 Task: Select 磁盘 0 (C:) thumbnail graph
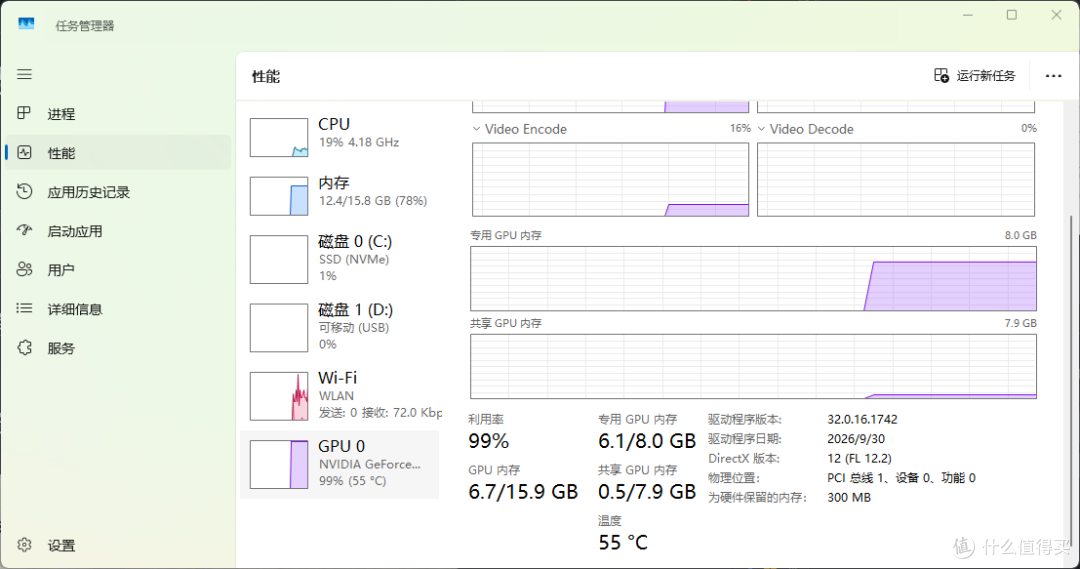click(279, 259)
